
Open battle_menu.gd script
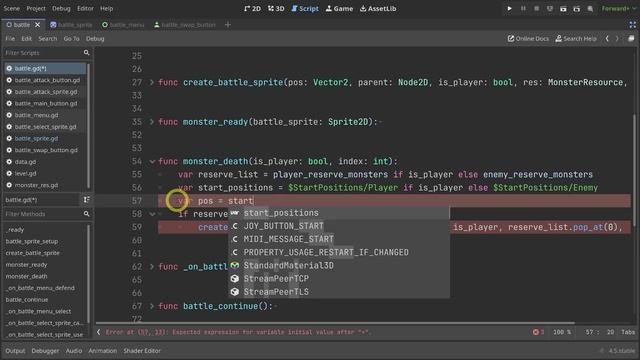45,115
